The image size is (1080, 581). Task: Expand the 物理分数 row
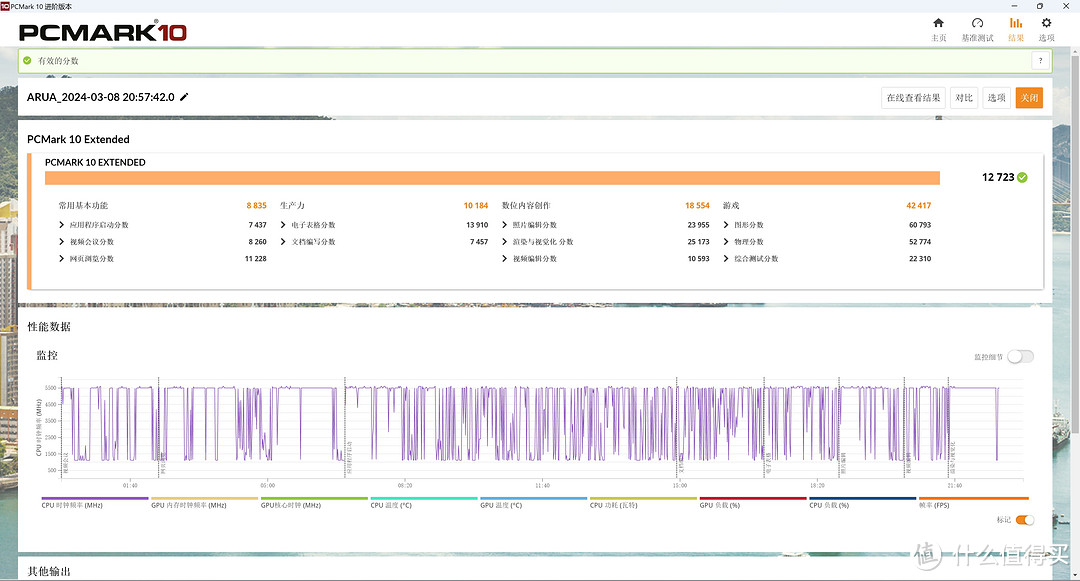[x=726, y=242]
